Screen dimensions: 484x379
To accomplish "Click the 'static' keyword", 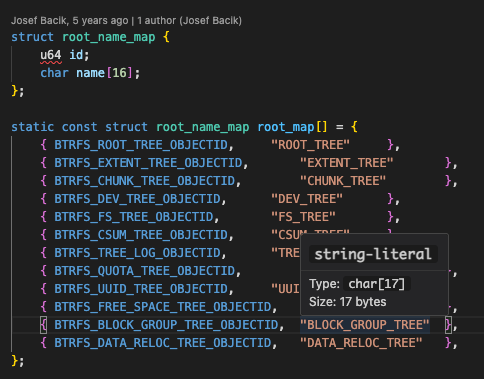I will [32, 127].
